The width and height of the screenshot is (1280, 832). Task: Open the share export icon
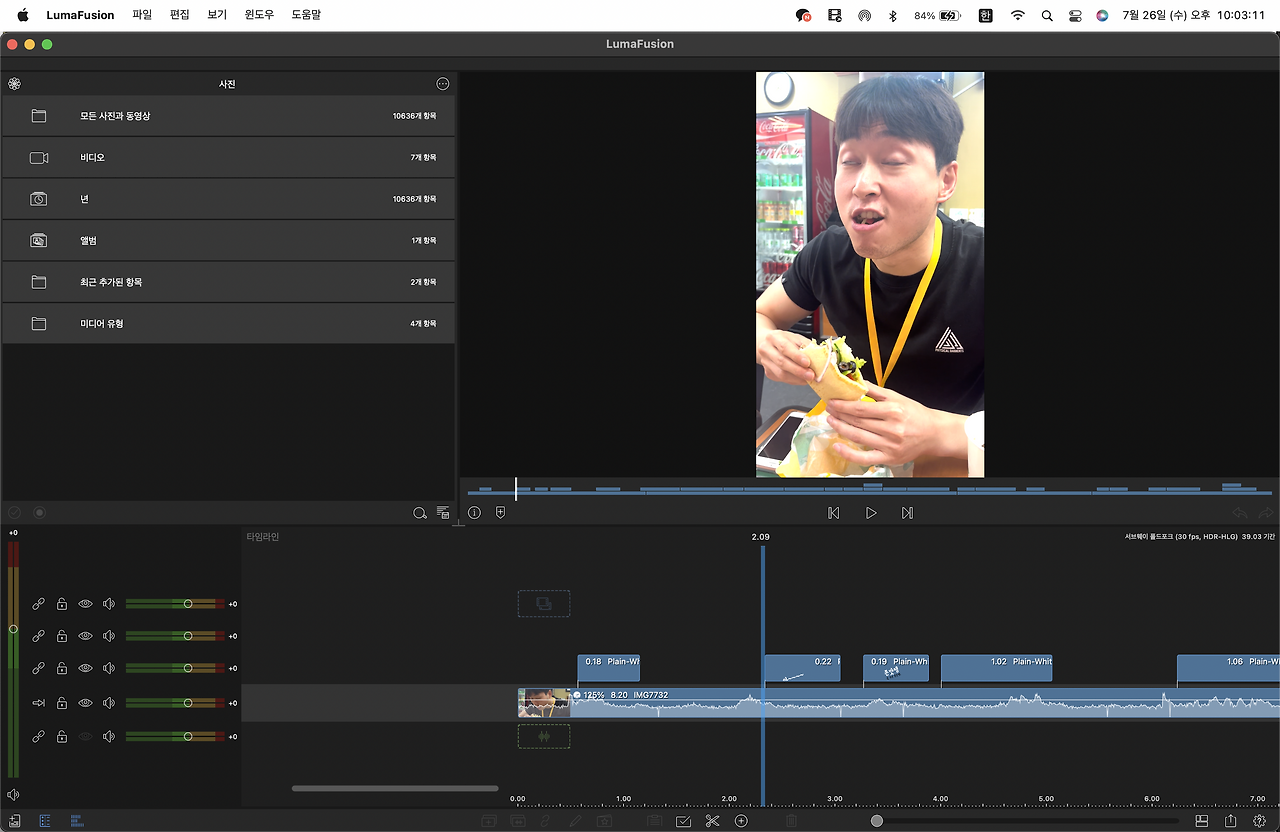[1231, 821]
